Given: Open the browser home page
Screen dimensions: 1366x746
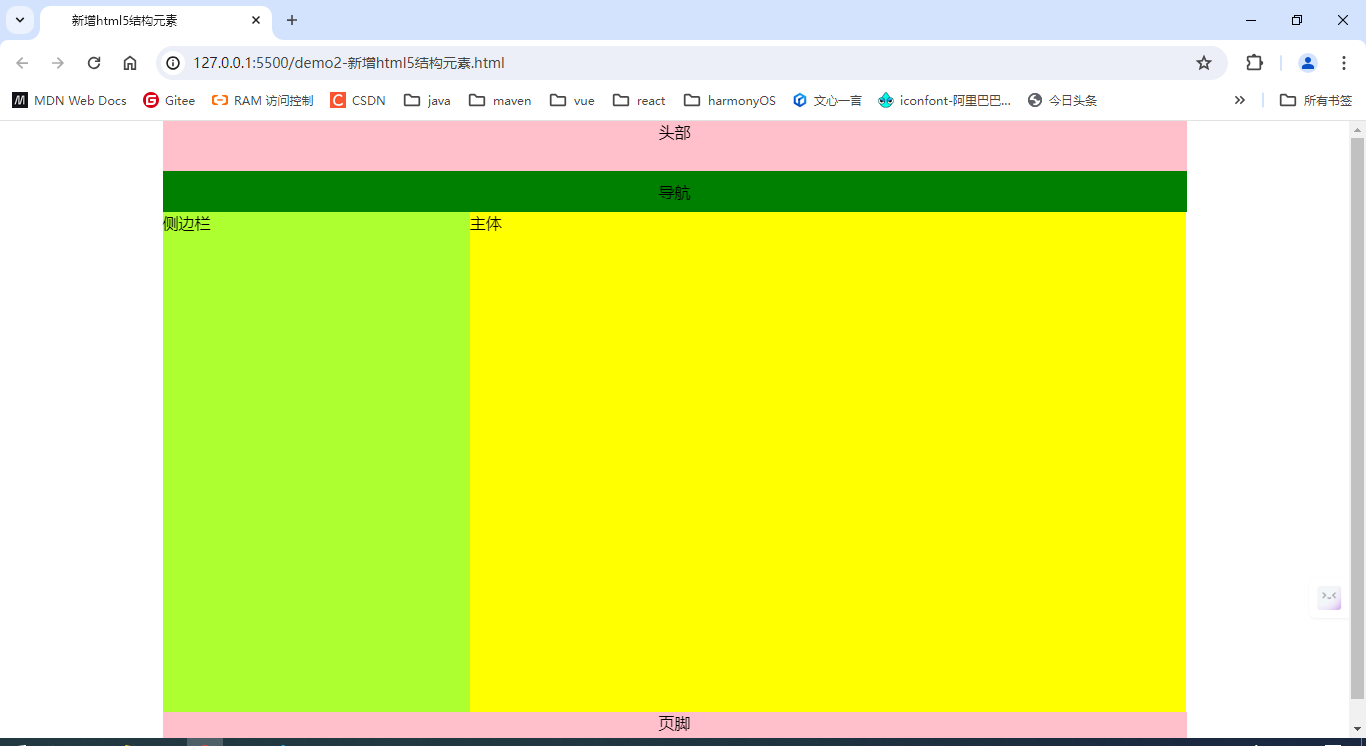Looking at the screenshot, I should coord(130,63).
